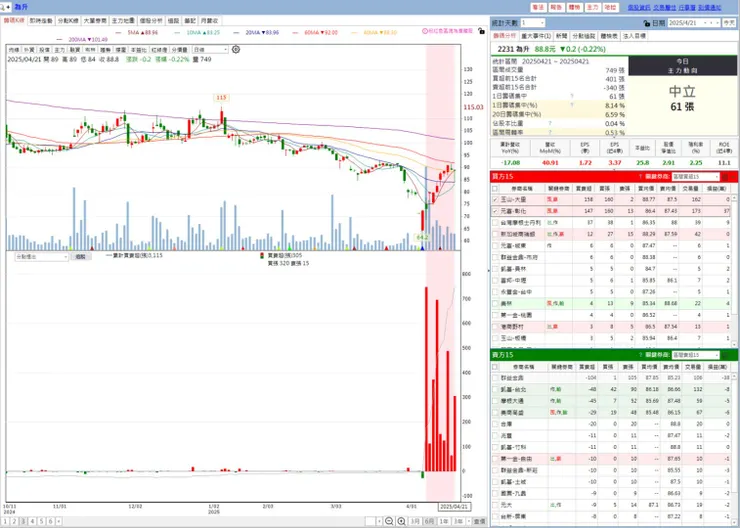Click the question mark next to 佔股本比重
Screen dimensions: 740x528
point(550,124)
